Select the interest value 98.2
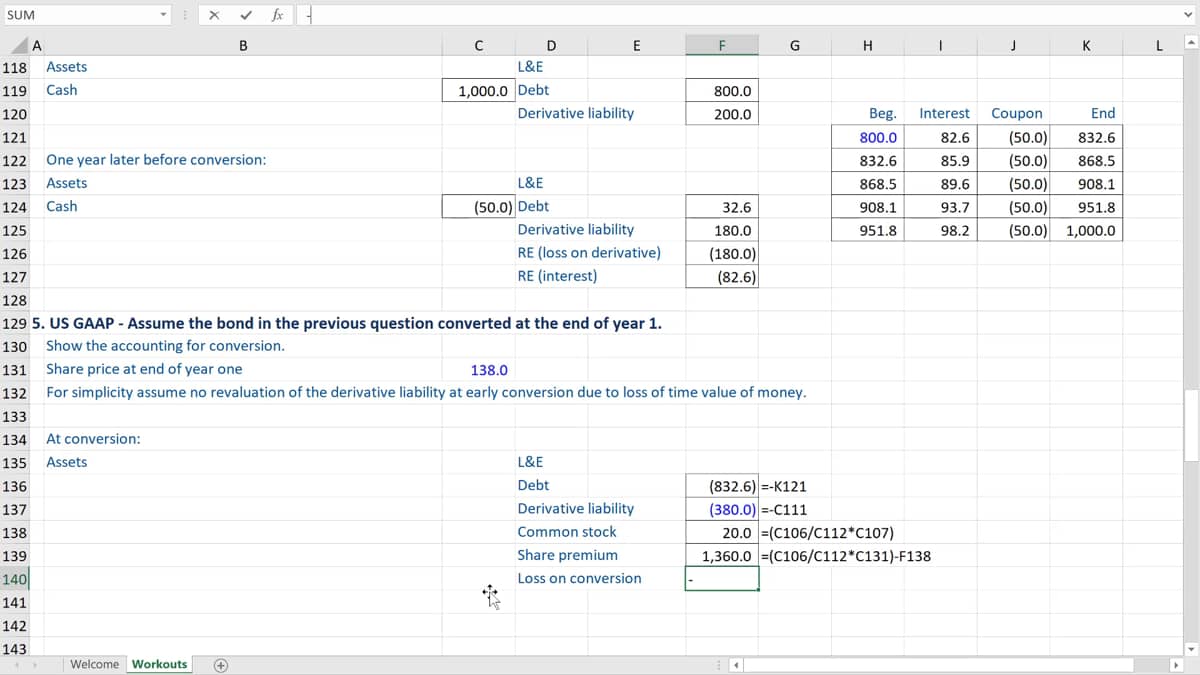Screen dimensions: 1200x675 coord(940,231)
